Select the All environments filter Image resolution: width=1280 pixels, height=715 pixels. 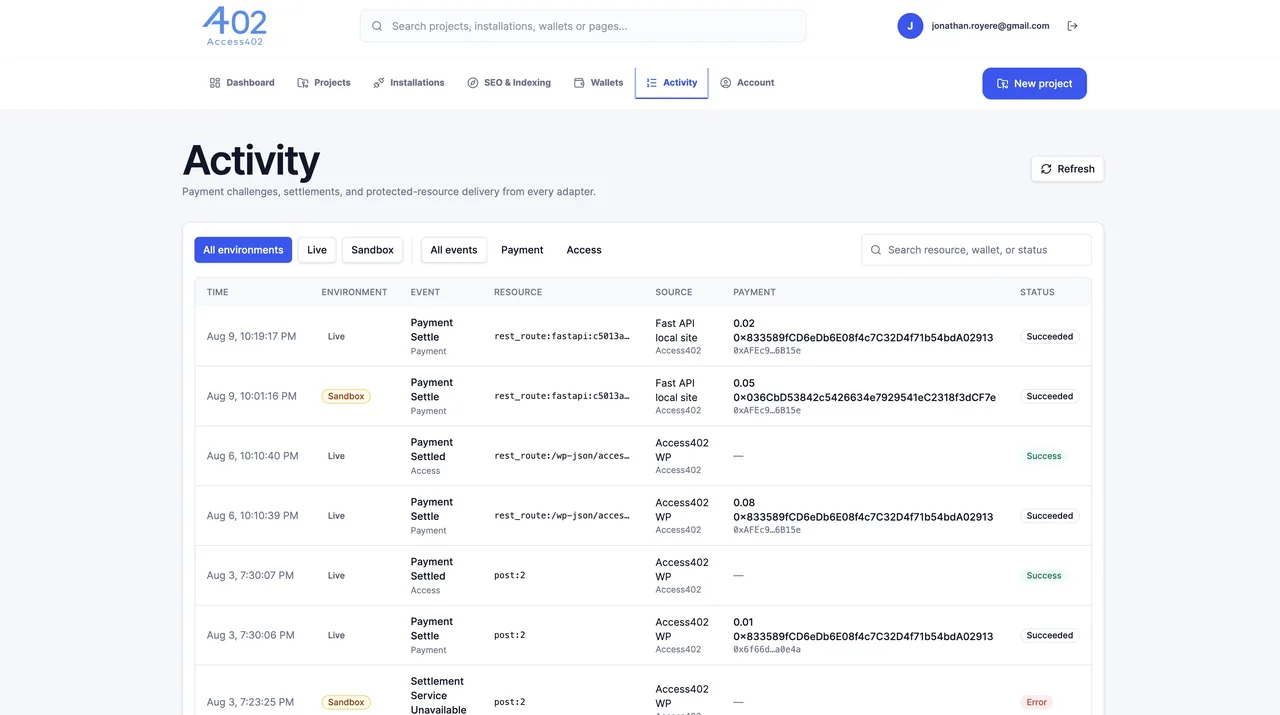click(243, 250)
